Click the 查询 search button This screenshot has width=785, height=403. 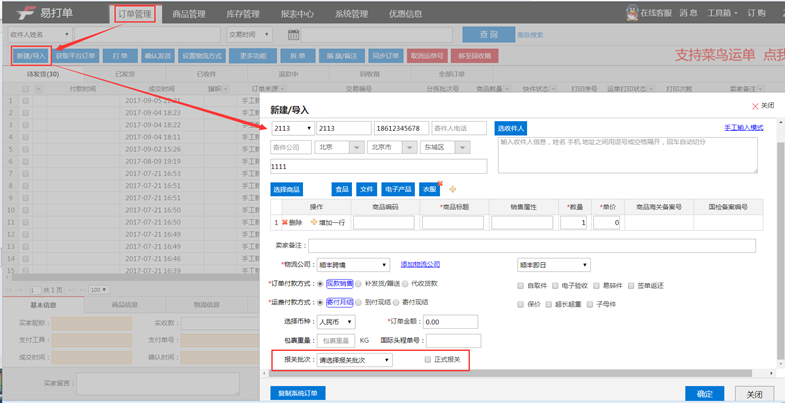click(x=489, y=35)
